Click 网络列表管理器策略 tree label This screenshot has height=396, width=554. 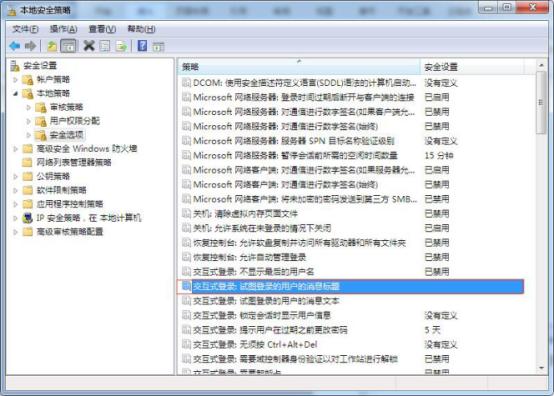[x=74, y=162]
